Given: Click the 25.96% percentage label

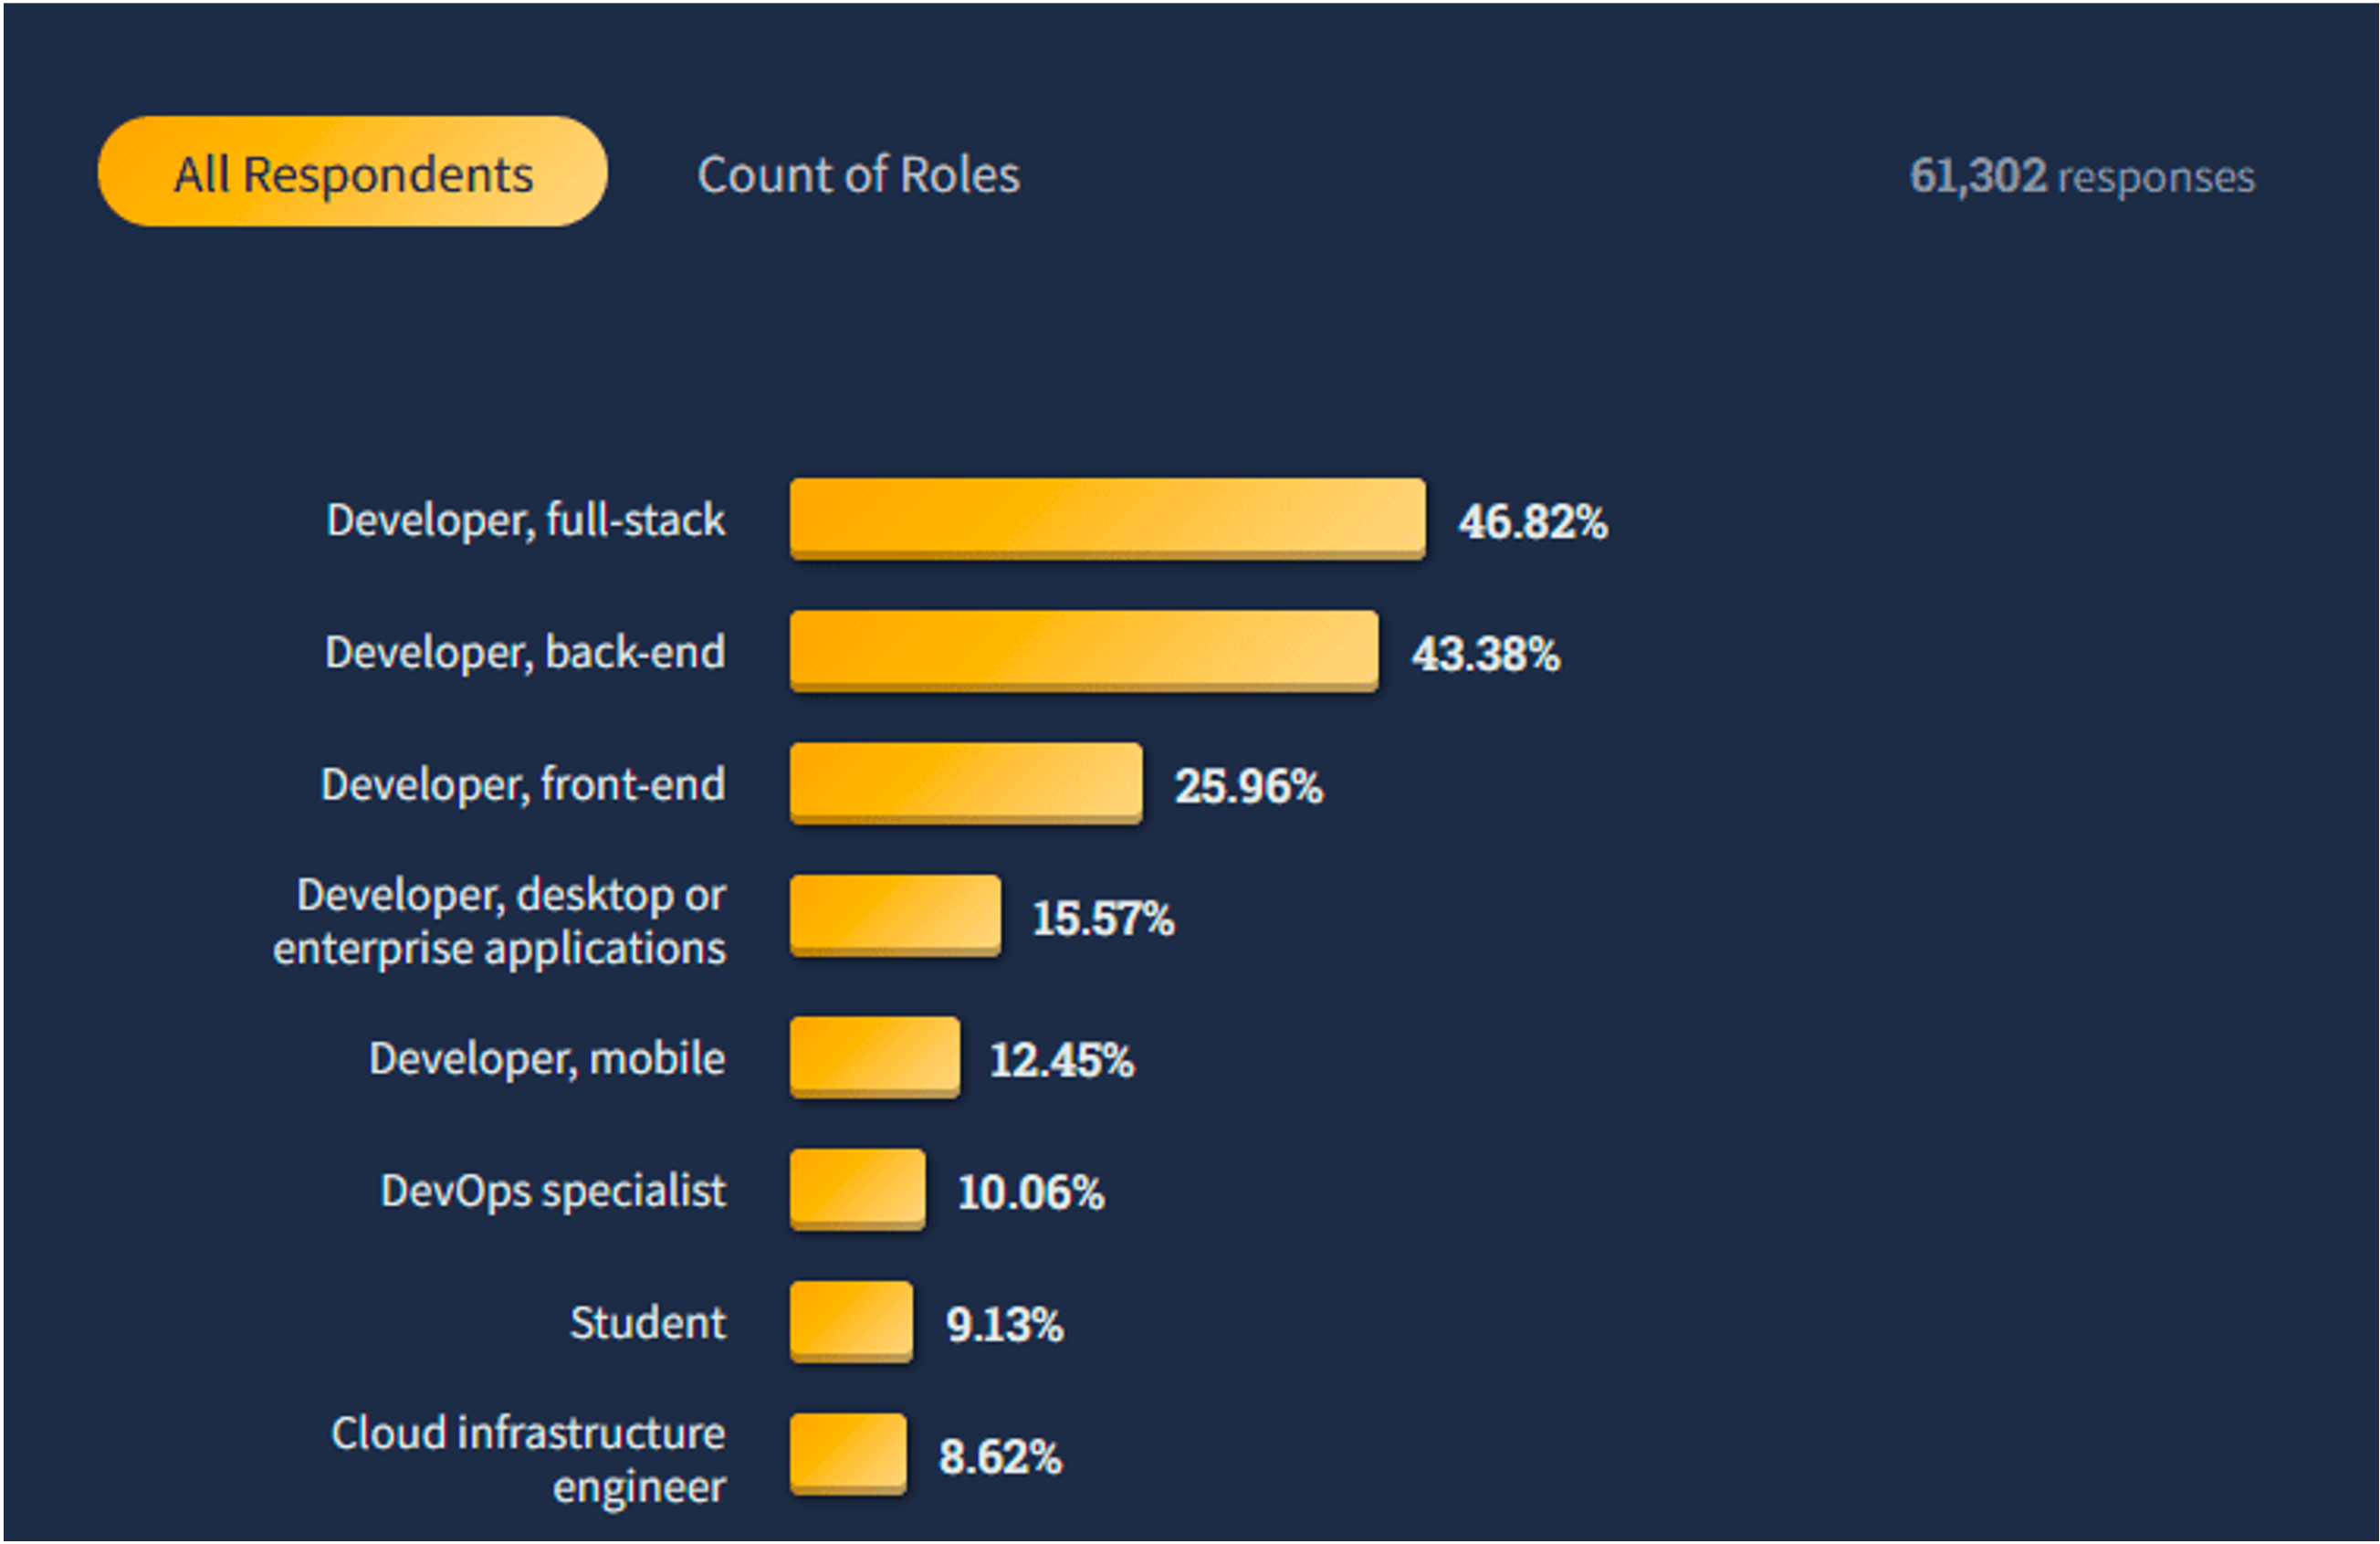Looking at the screenshot, I should (1248, 786).
